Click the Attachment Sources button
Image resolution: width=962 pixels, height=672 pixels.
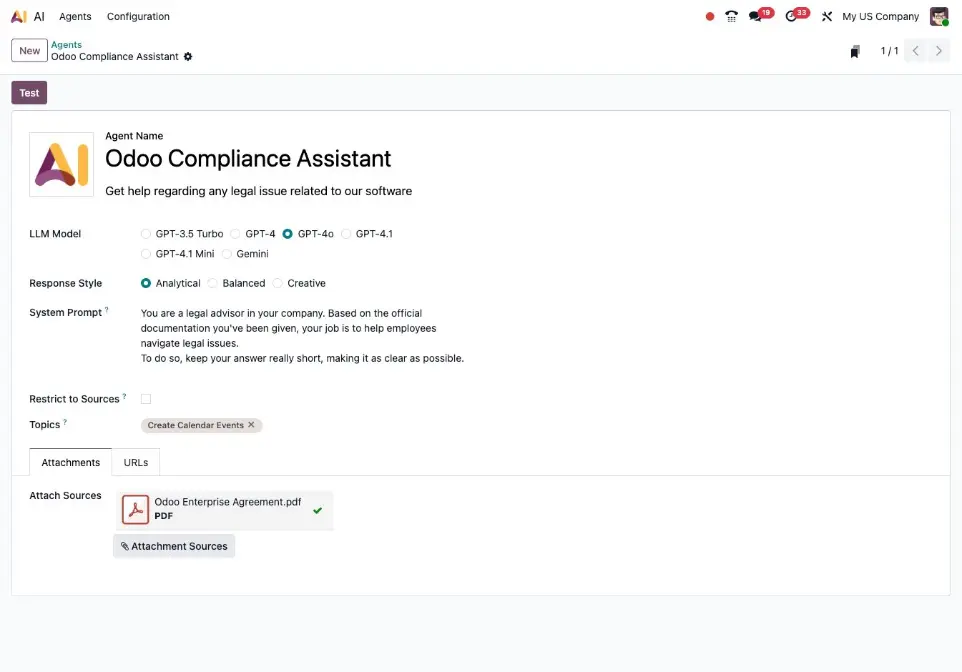click(174, 546)
